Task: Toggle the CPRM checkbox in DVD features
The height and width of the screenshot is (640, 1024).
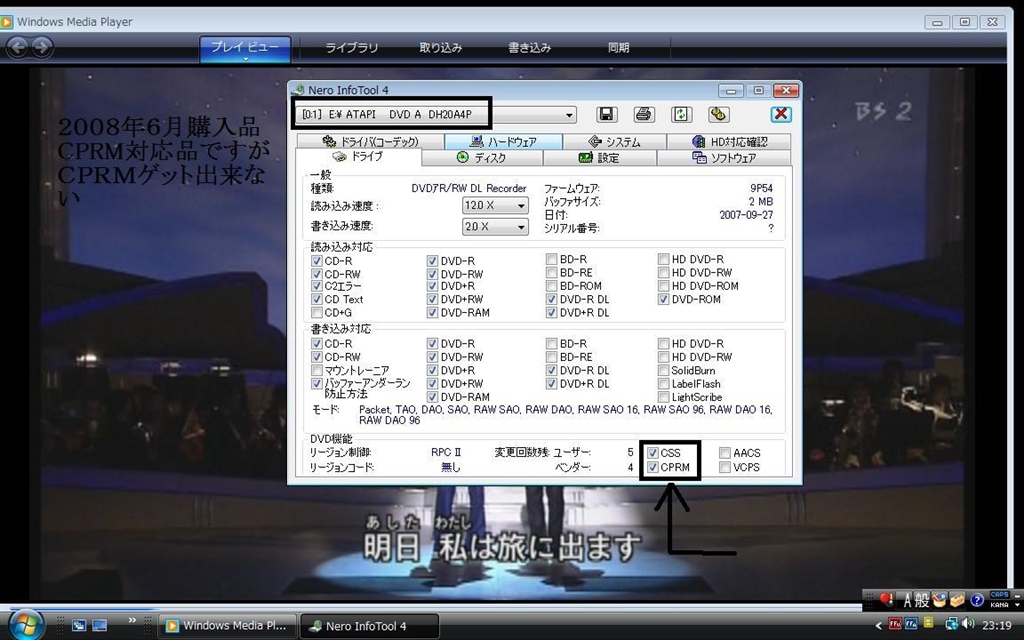Action: point(653,467)
